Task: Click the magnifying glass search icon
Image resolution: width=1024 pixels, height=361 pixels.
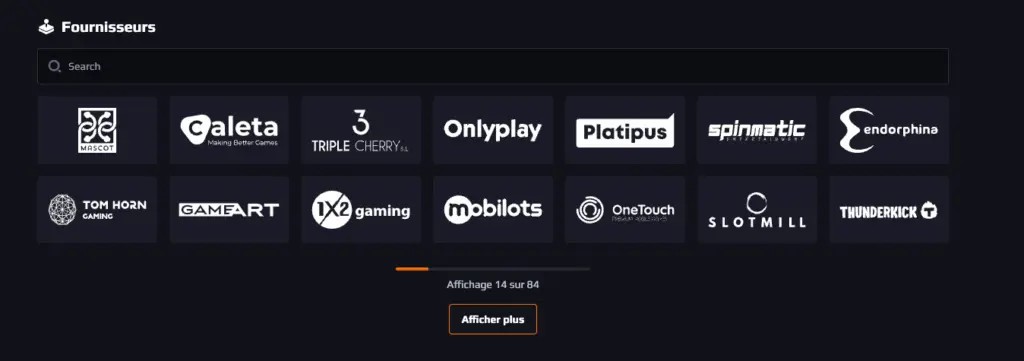Action: pyautogui.click(x=55, y=66)
